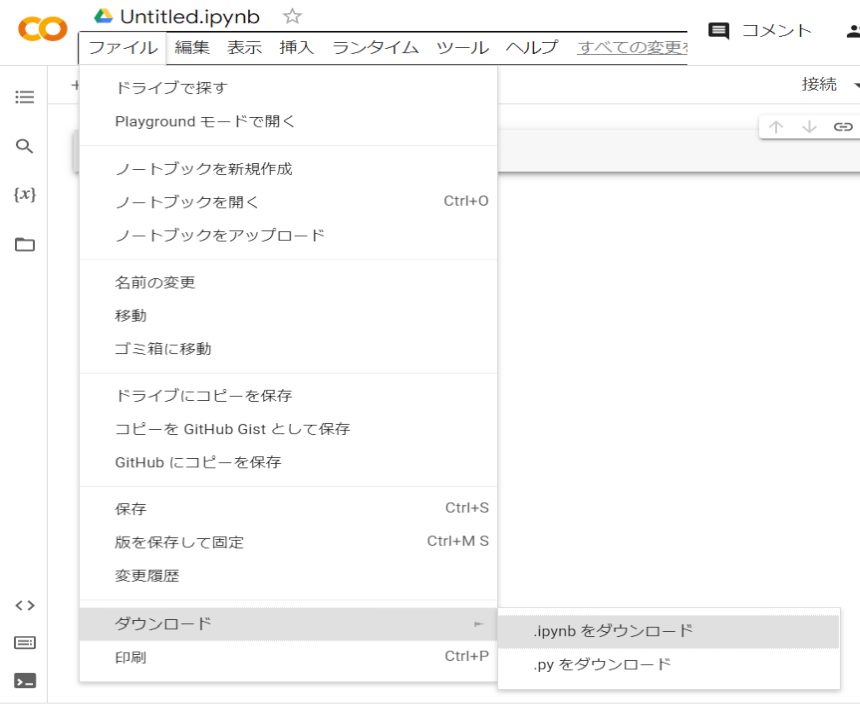The image size is (860, 726).
Task: Open the terminal icon in sidebar
Action: pos(25,681)
